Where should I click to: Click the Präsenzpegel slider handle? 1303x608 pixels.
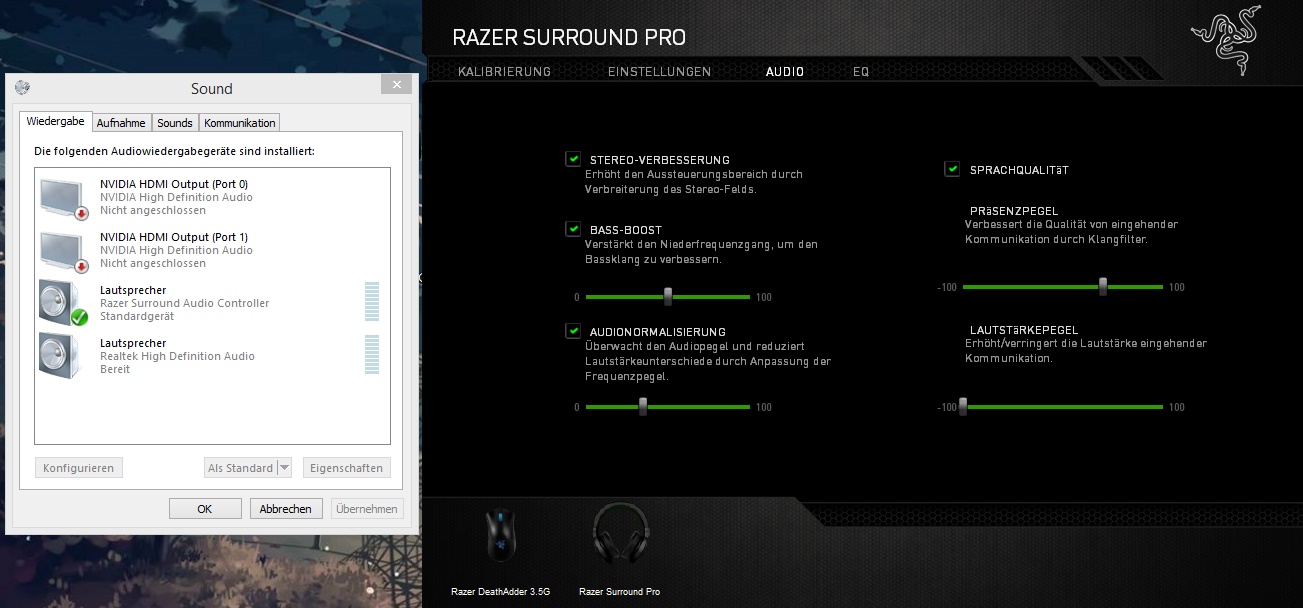(1103, 287)
